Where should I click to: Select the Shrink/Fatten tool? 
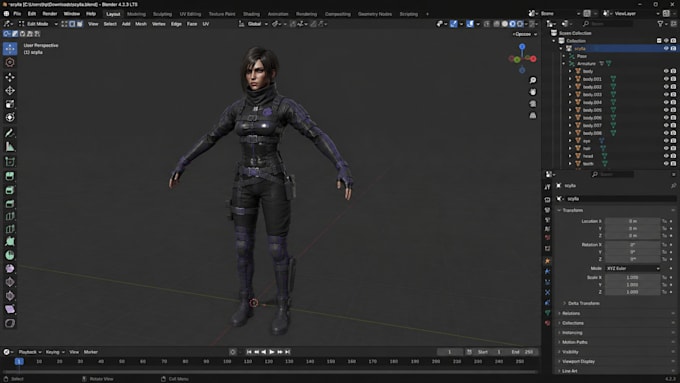(10, 296)
